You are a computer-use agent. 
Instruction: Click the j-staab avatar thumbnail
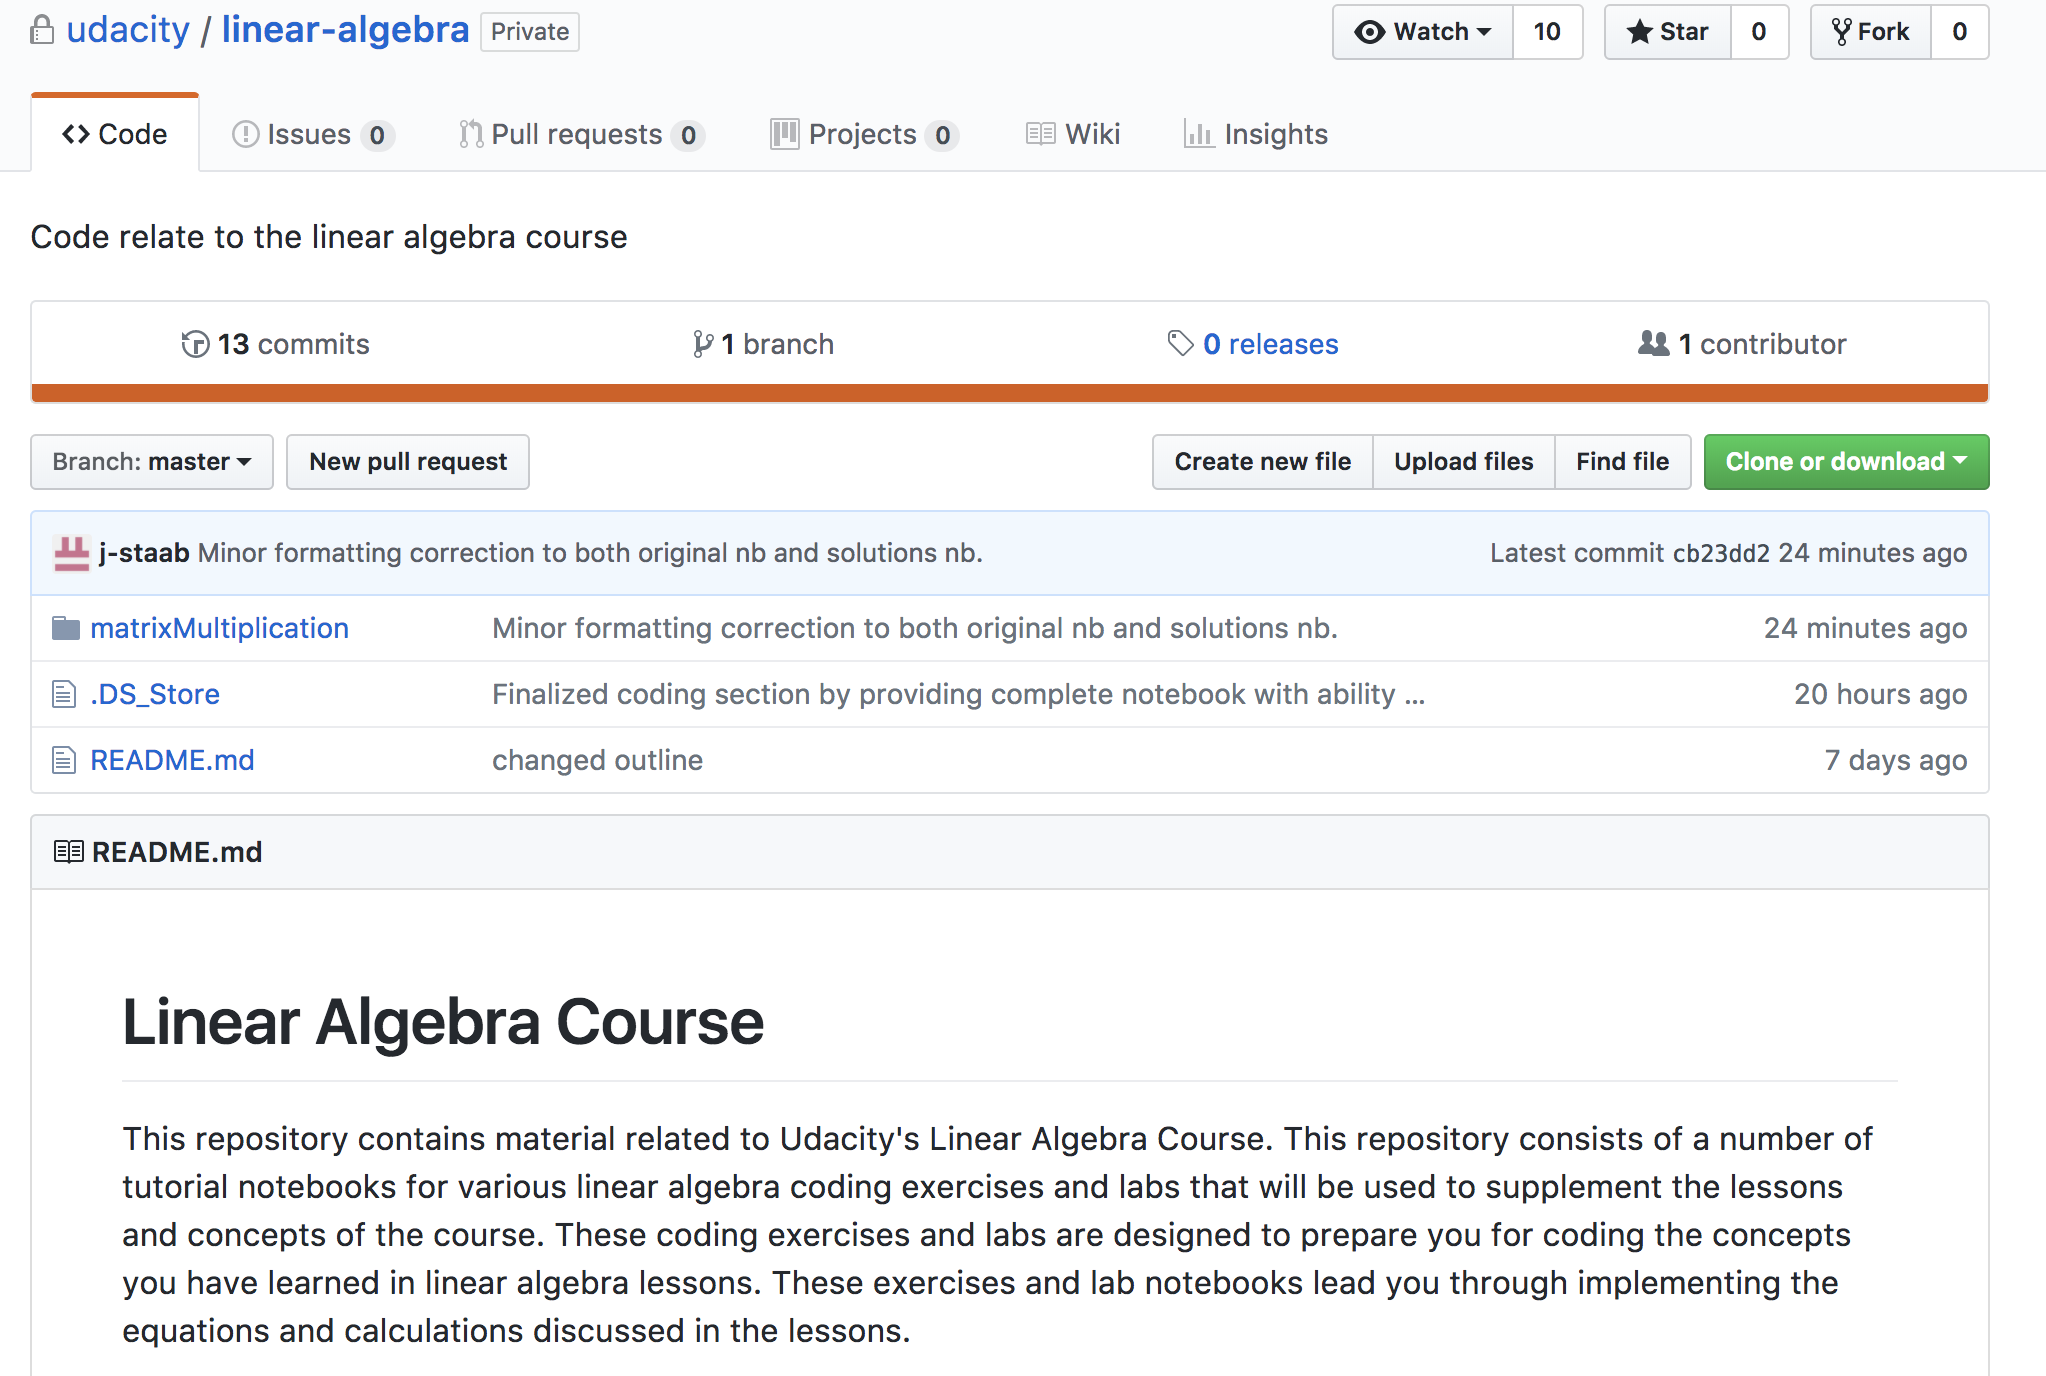point(71,553)
